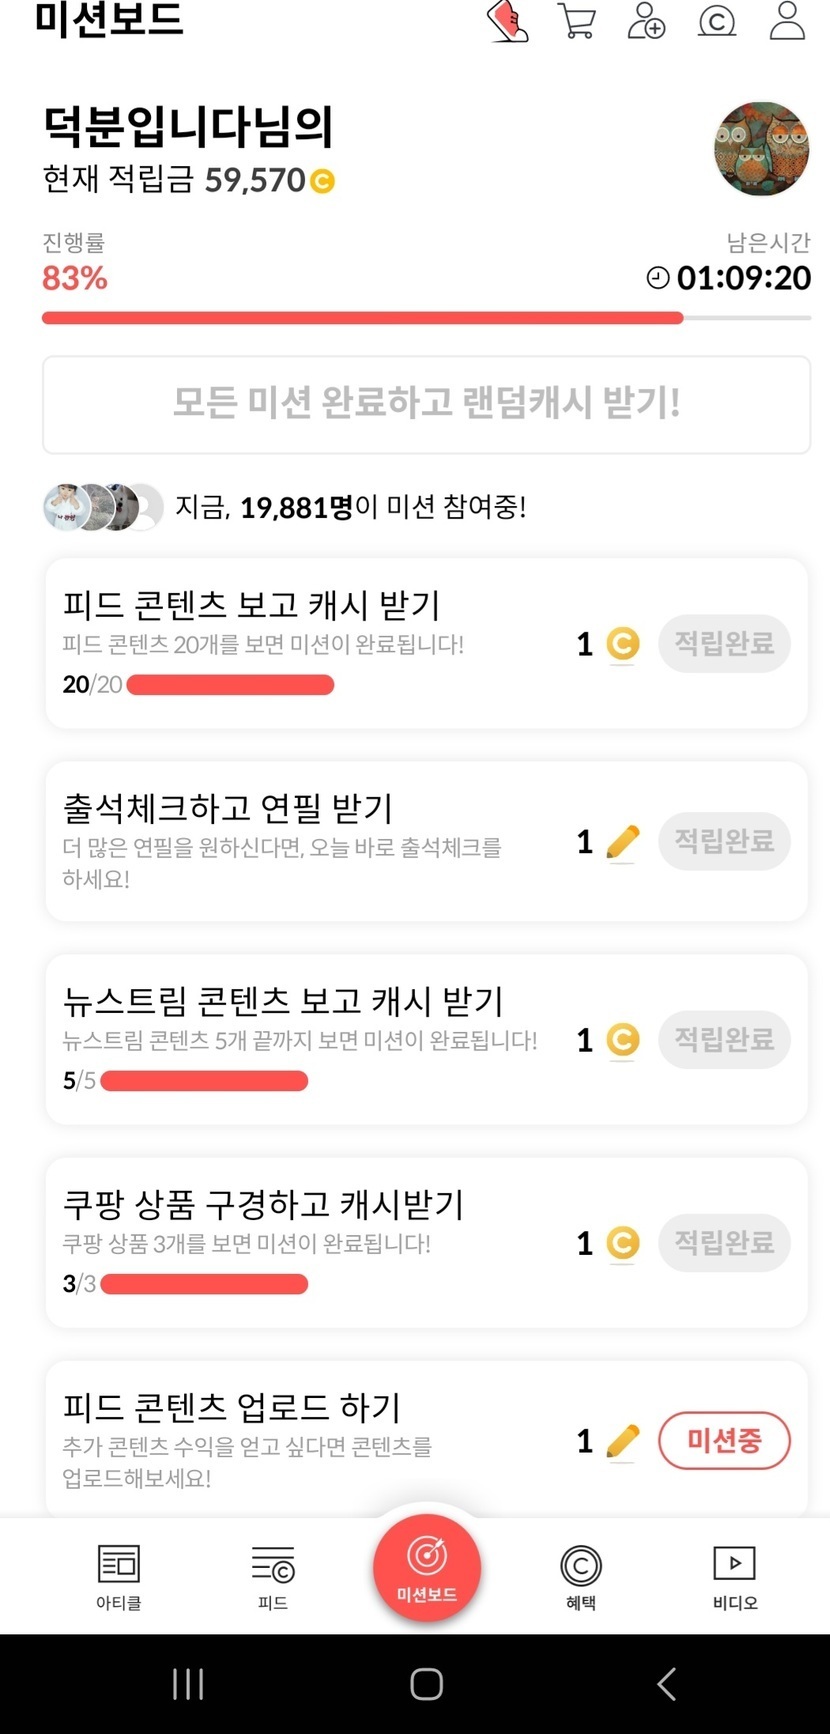830x1734 pixels.
Task: Open the my profile icon
Action: click(x=787, y=21)
